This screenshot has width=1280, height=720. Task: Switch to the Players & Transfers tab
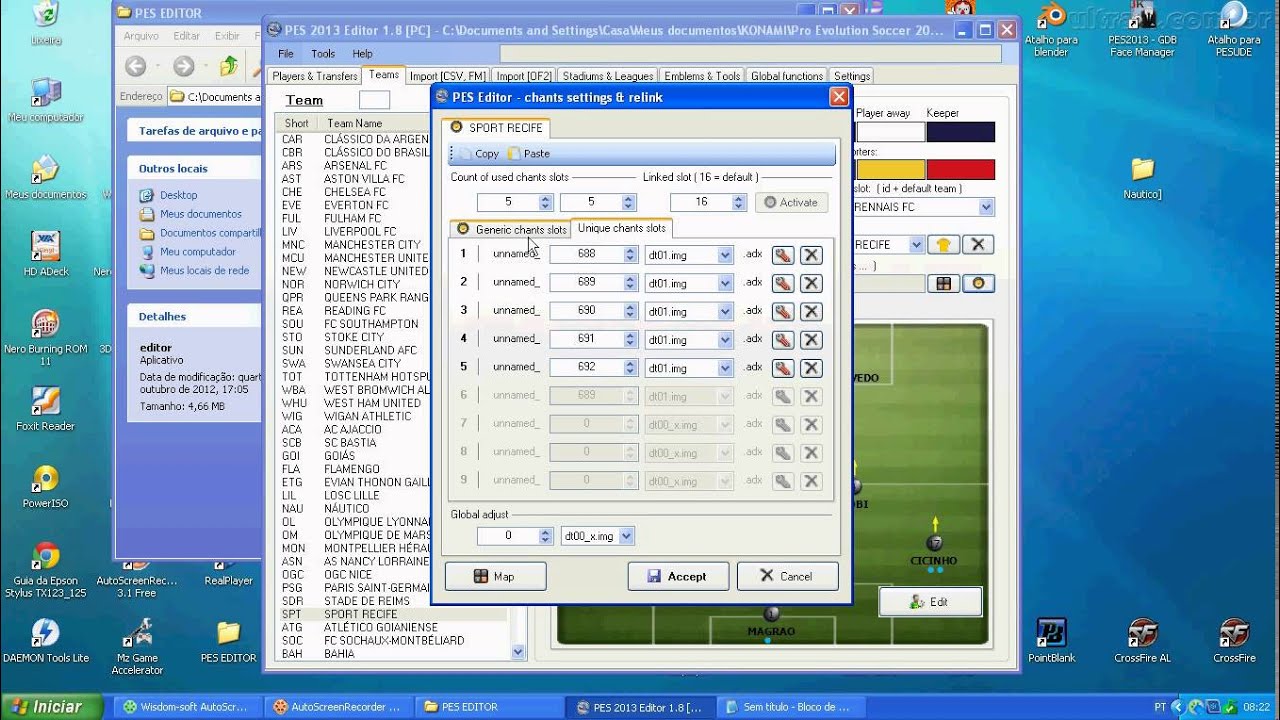tap(315, 76)
